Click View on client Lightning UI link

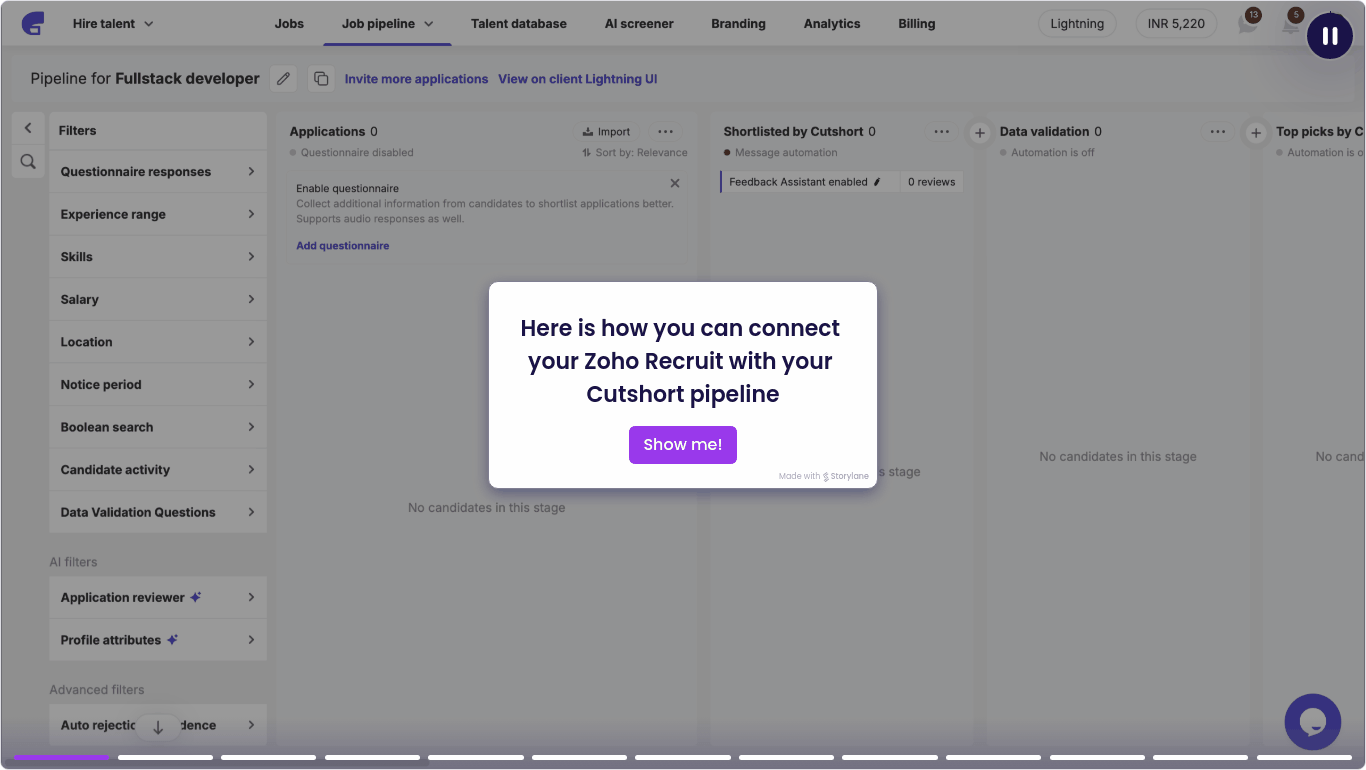click(578, 79)
